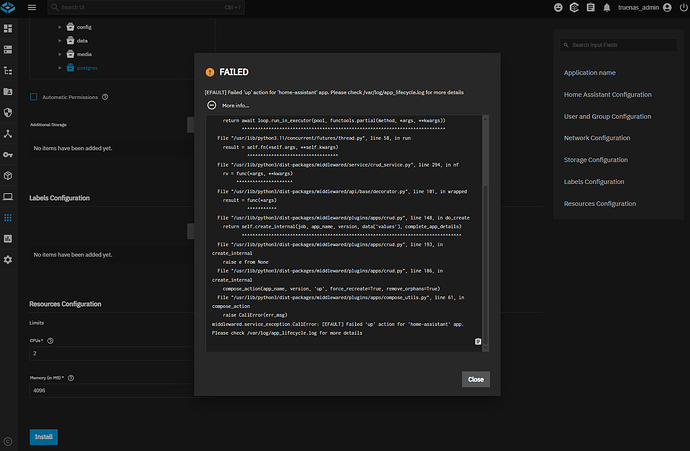
Task: Open Reporting chart icon in sidebar
Action: [x=8, y=238]
